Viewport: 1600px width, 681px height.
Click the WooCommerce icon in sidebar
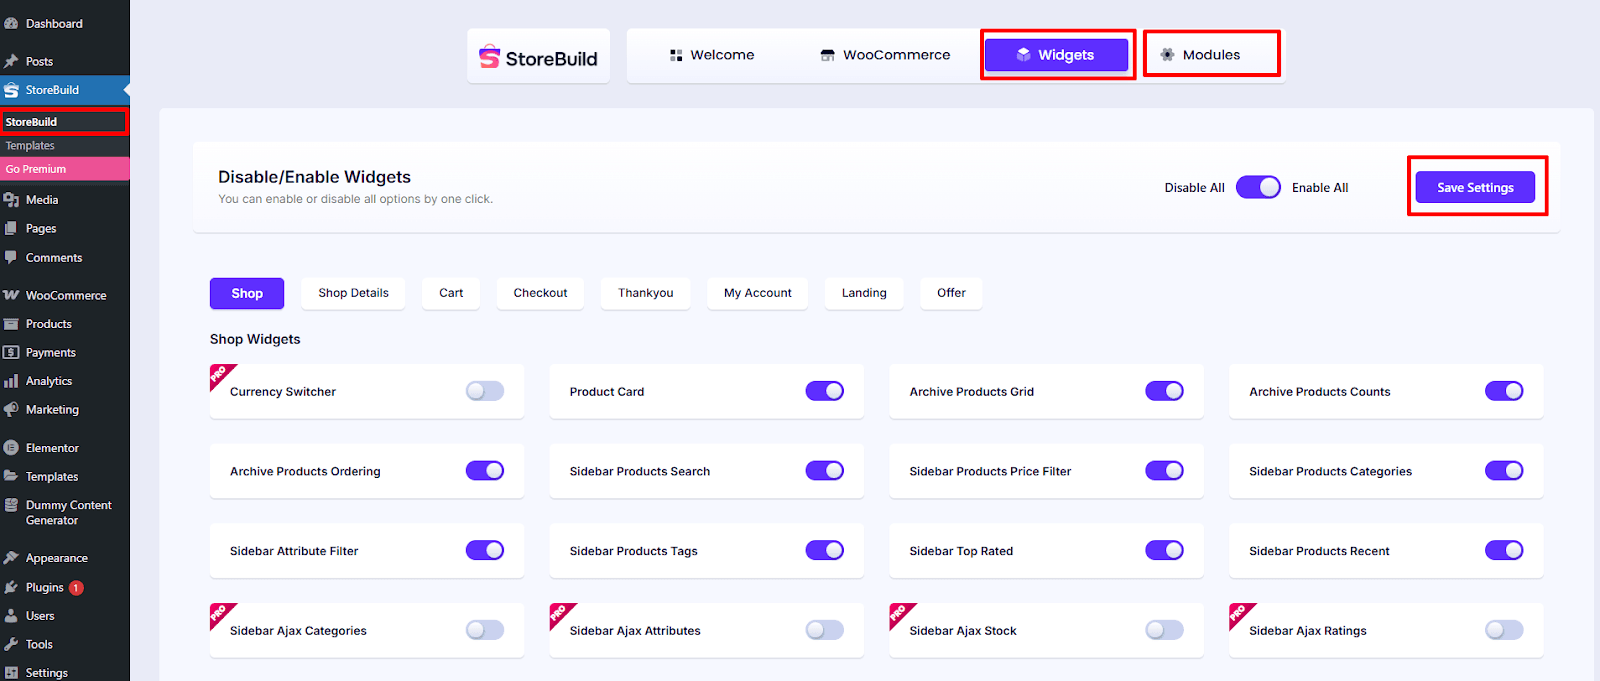pos(11,295)
